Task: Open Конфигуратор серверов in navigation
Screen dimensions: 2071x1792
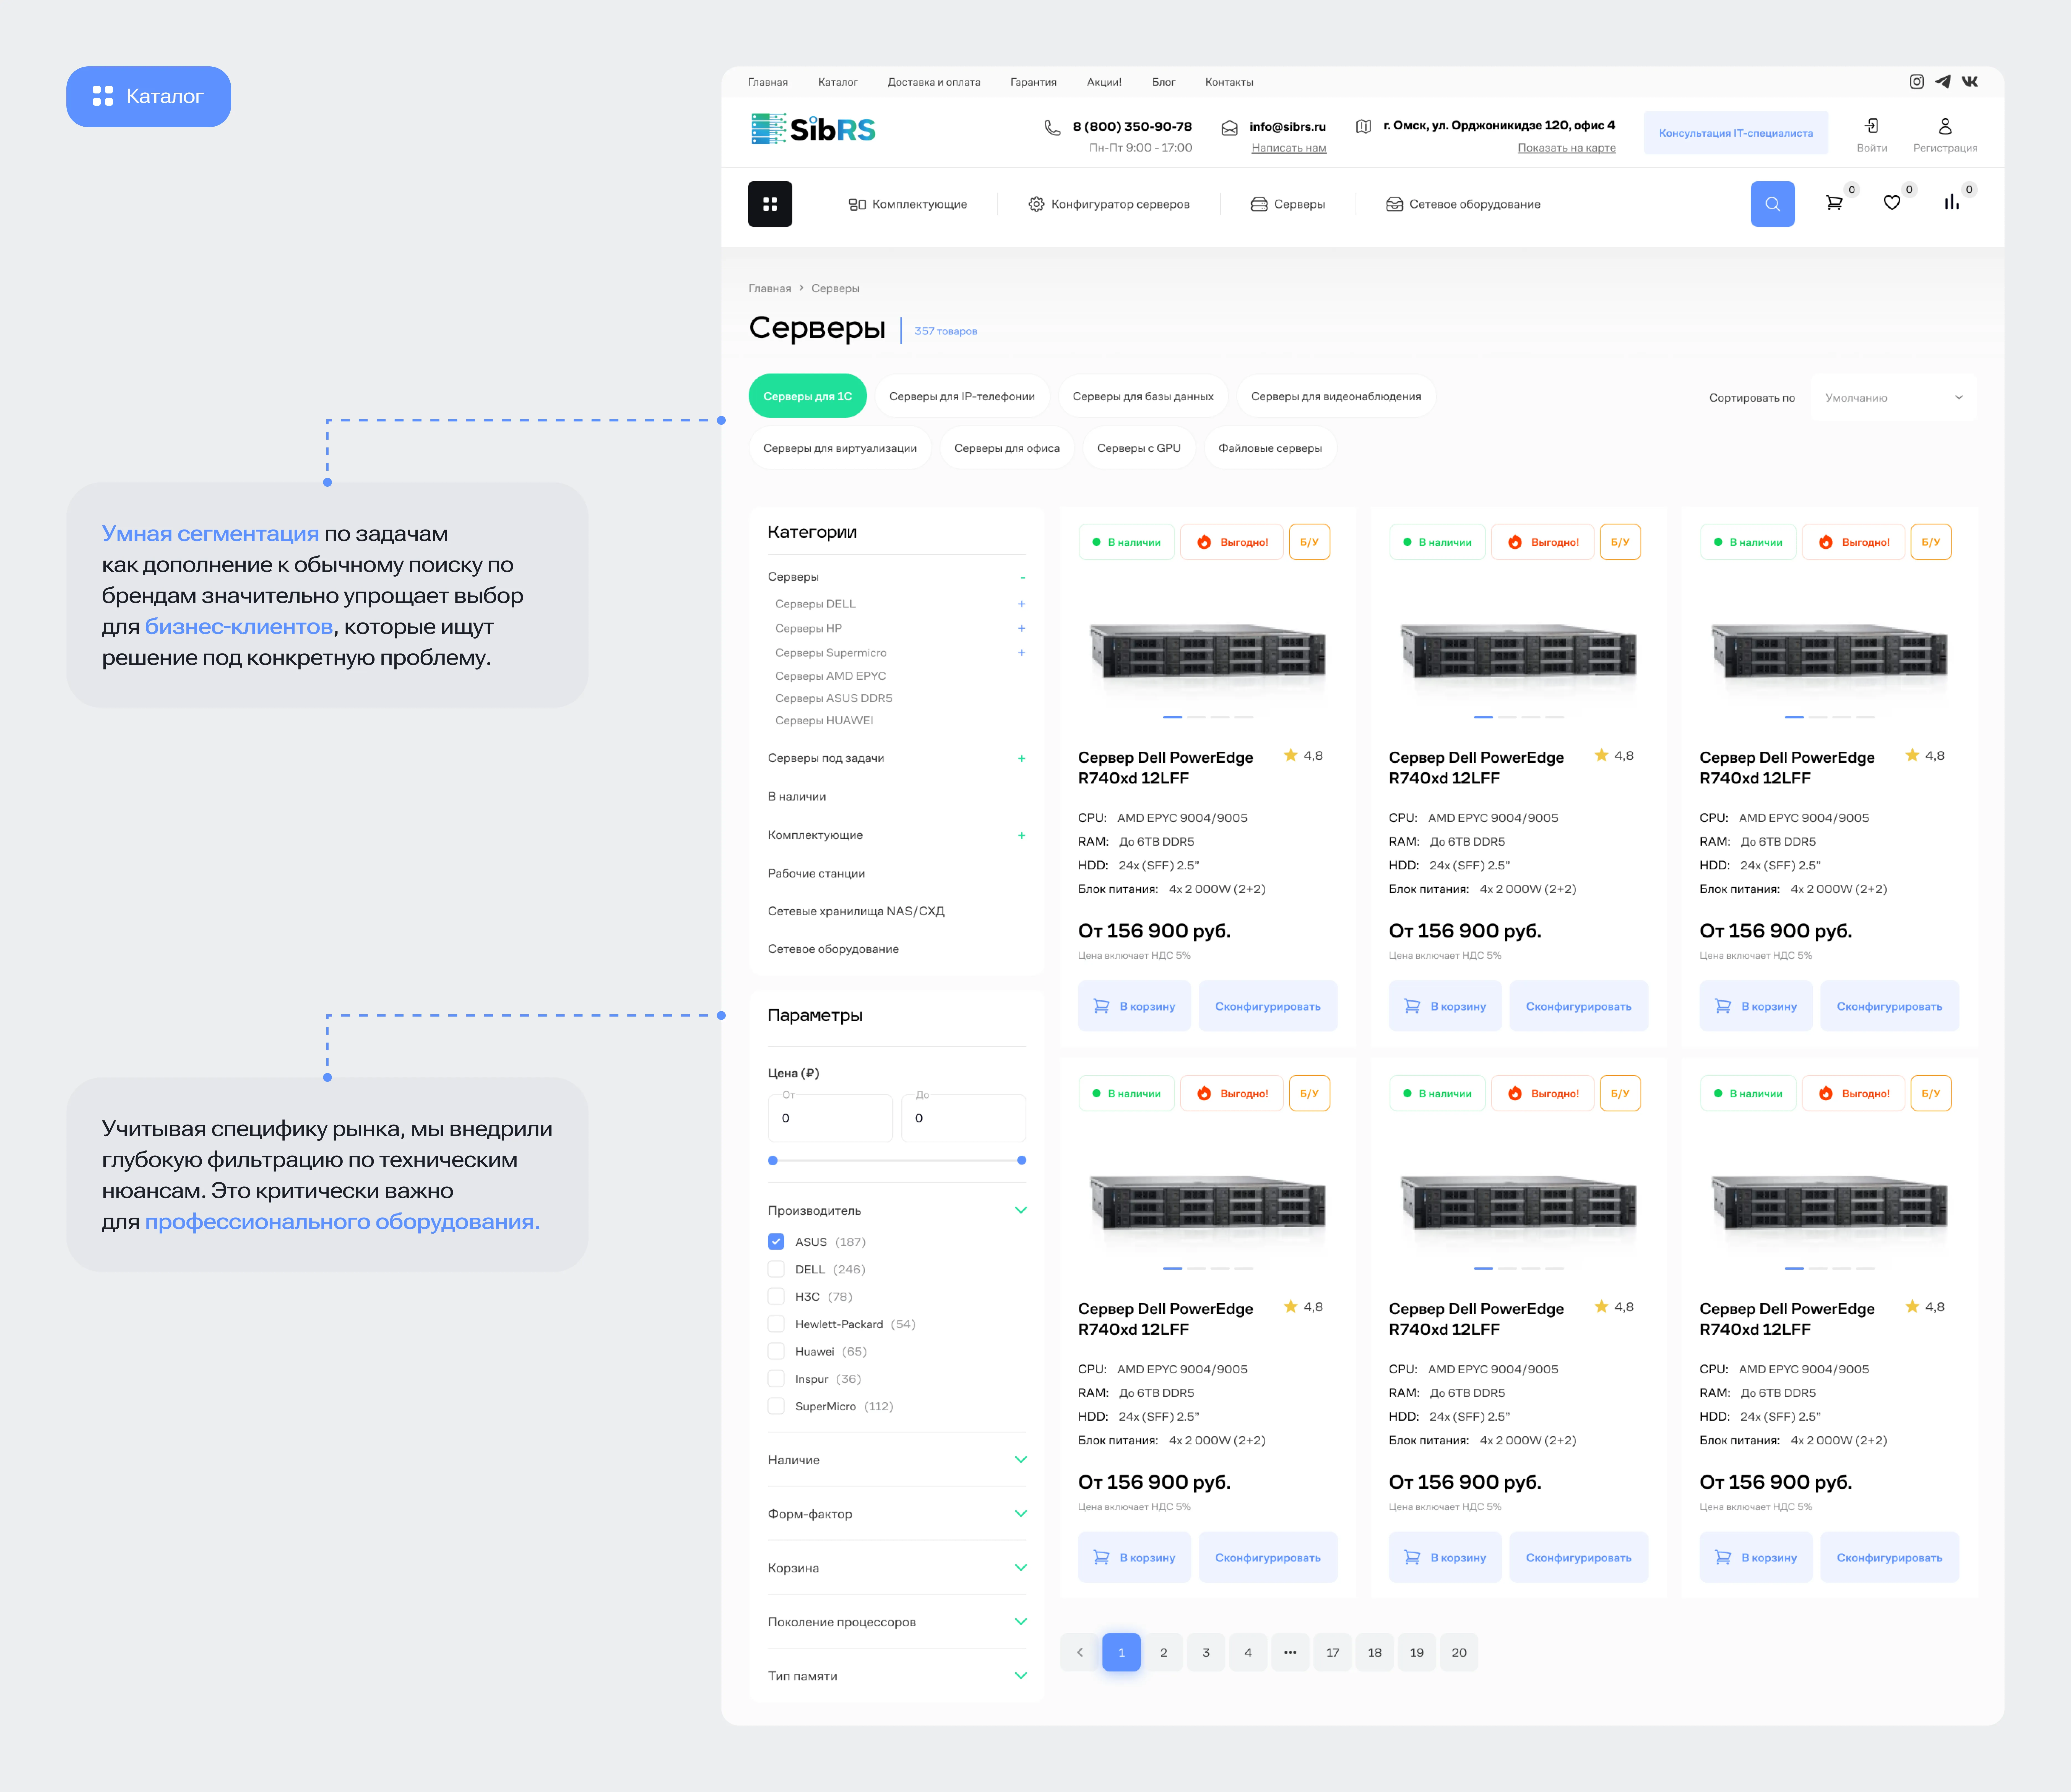Action: [1109, 204]
